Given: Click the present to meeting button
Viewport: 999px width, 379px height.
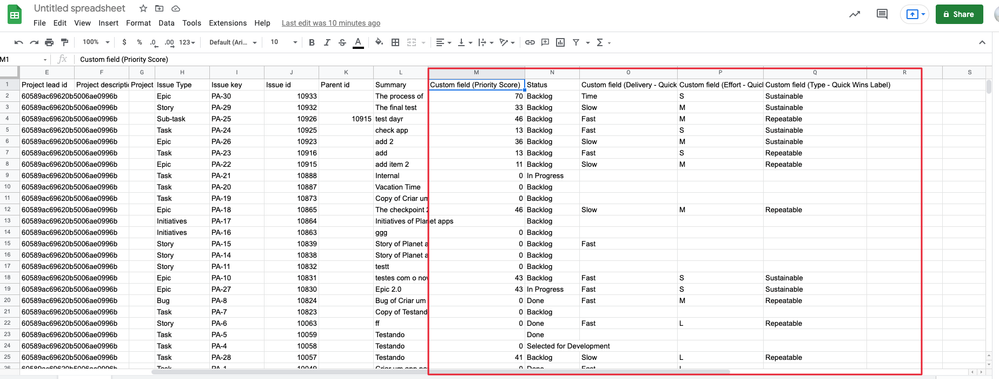Looking at the screenshot, I should [x=914, y=14].
